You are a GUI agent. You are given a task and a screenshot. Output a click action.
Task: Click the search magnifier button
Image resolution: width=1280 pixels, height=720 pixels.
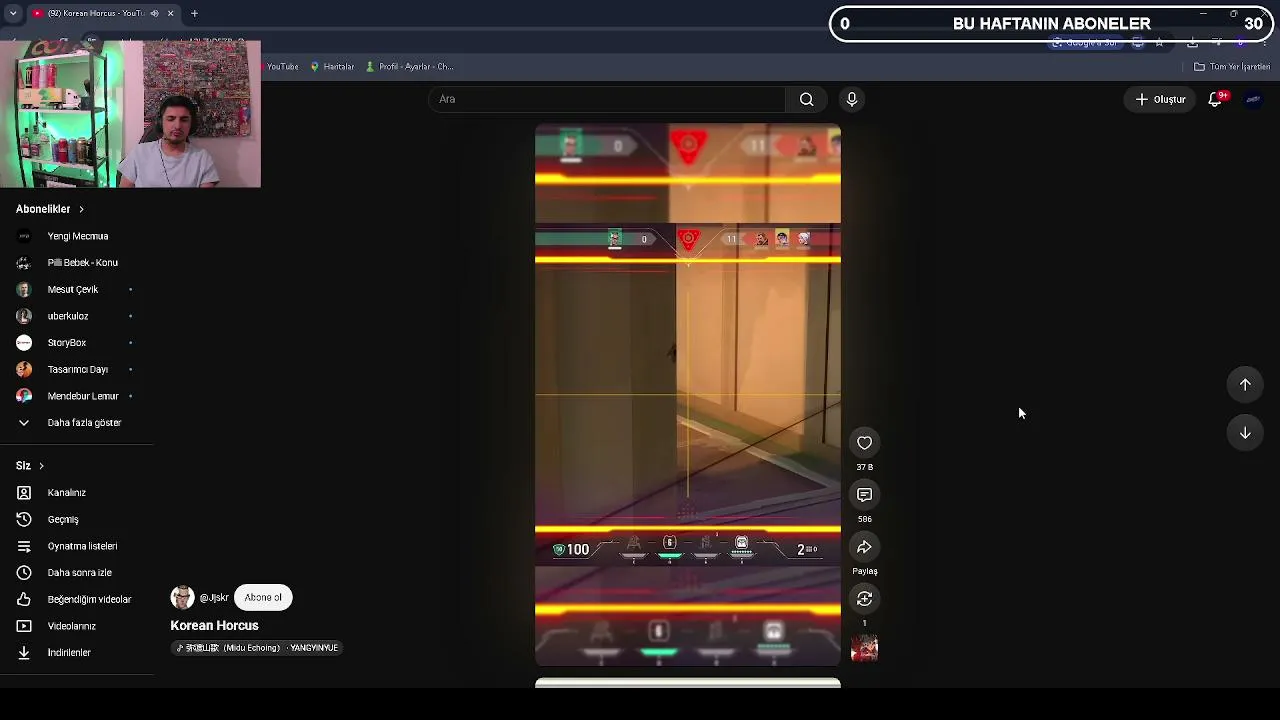tap(806, 99)
